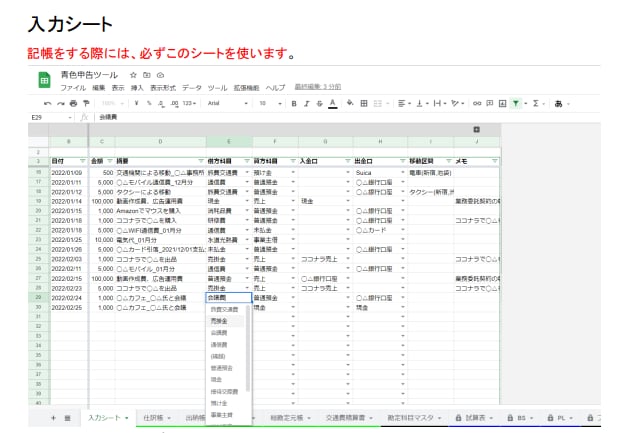Viewport: 638px width, 433px height.
Task: Toggle the green filter funnel button
Action: (516, 103)
